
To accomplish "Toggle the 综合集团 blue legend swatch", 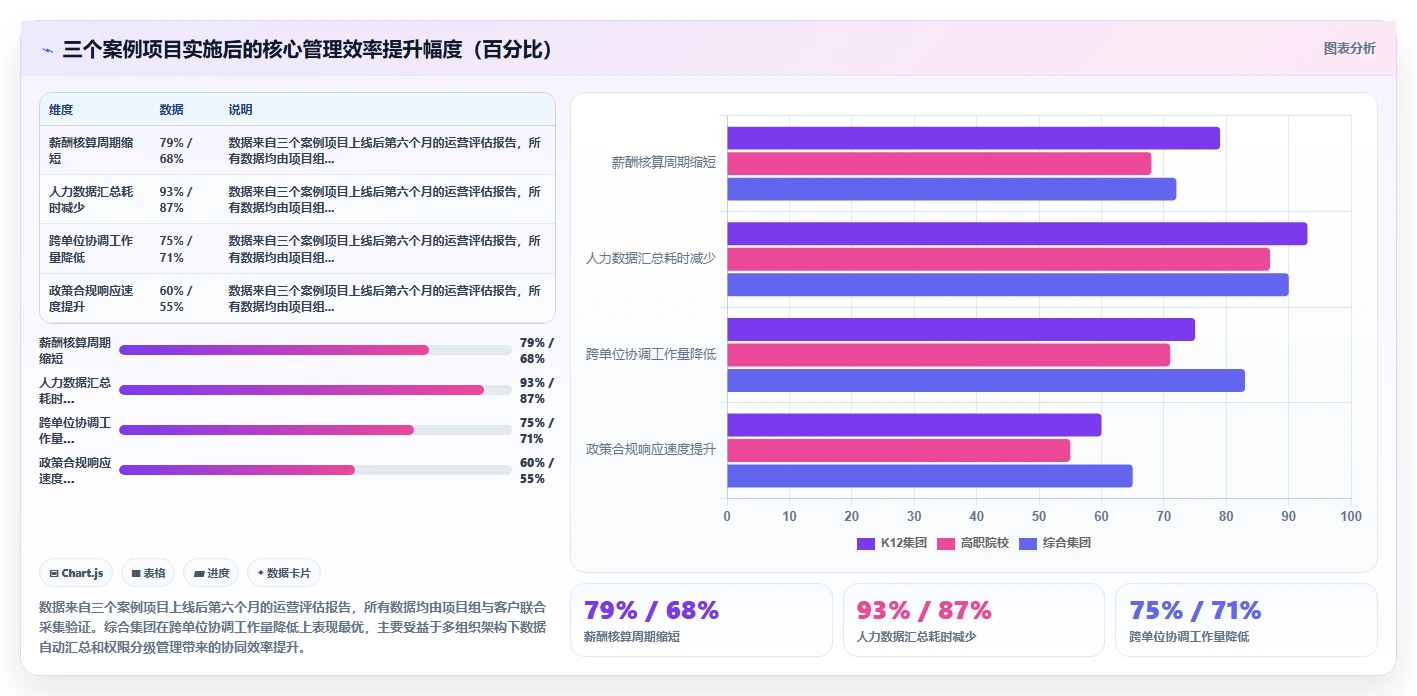I will pos(1028,543).
